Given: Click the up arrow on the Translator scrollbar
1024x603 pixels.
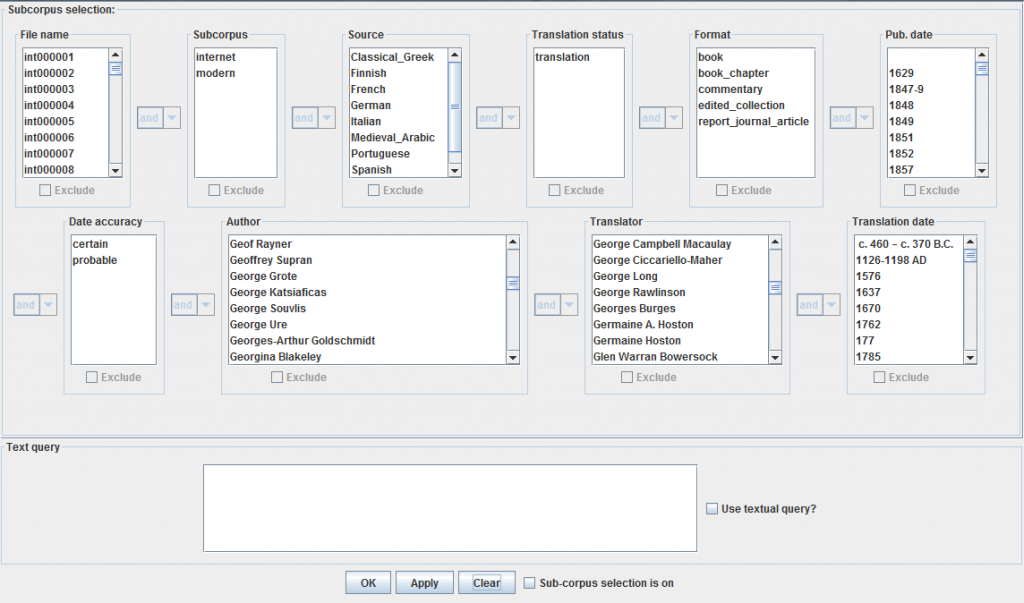Looking at the screenshot, I should pyautogui.click(x=775, y=240).
